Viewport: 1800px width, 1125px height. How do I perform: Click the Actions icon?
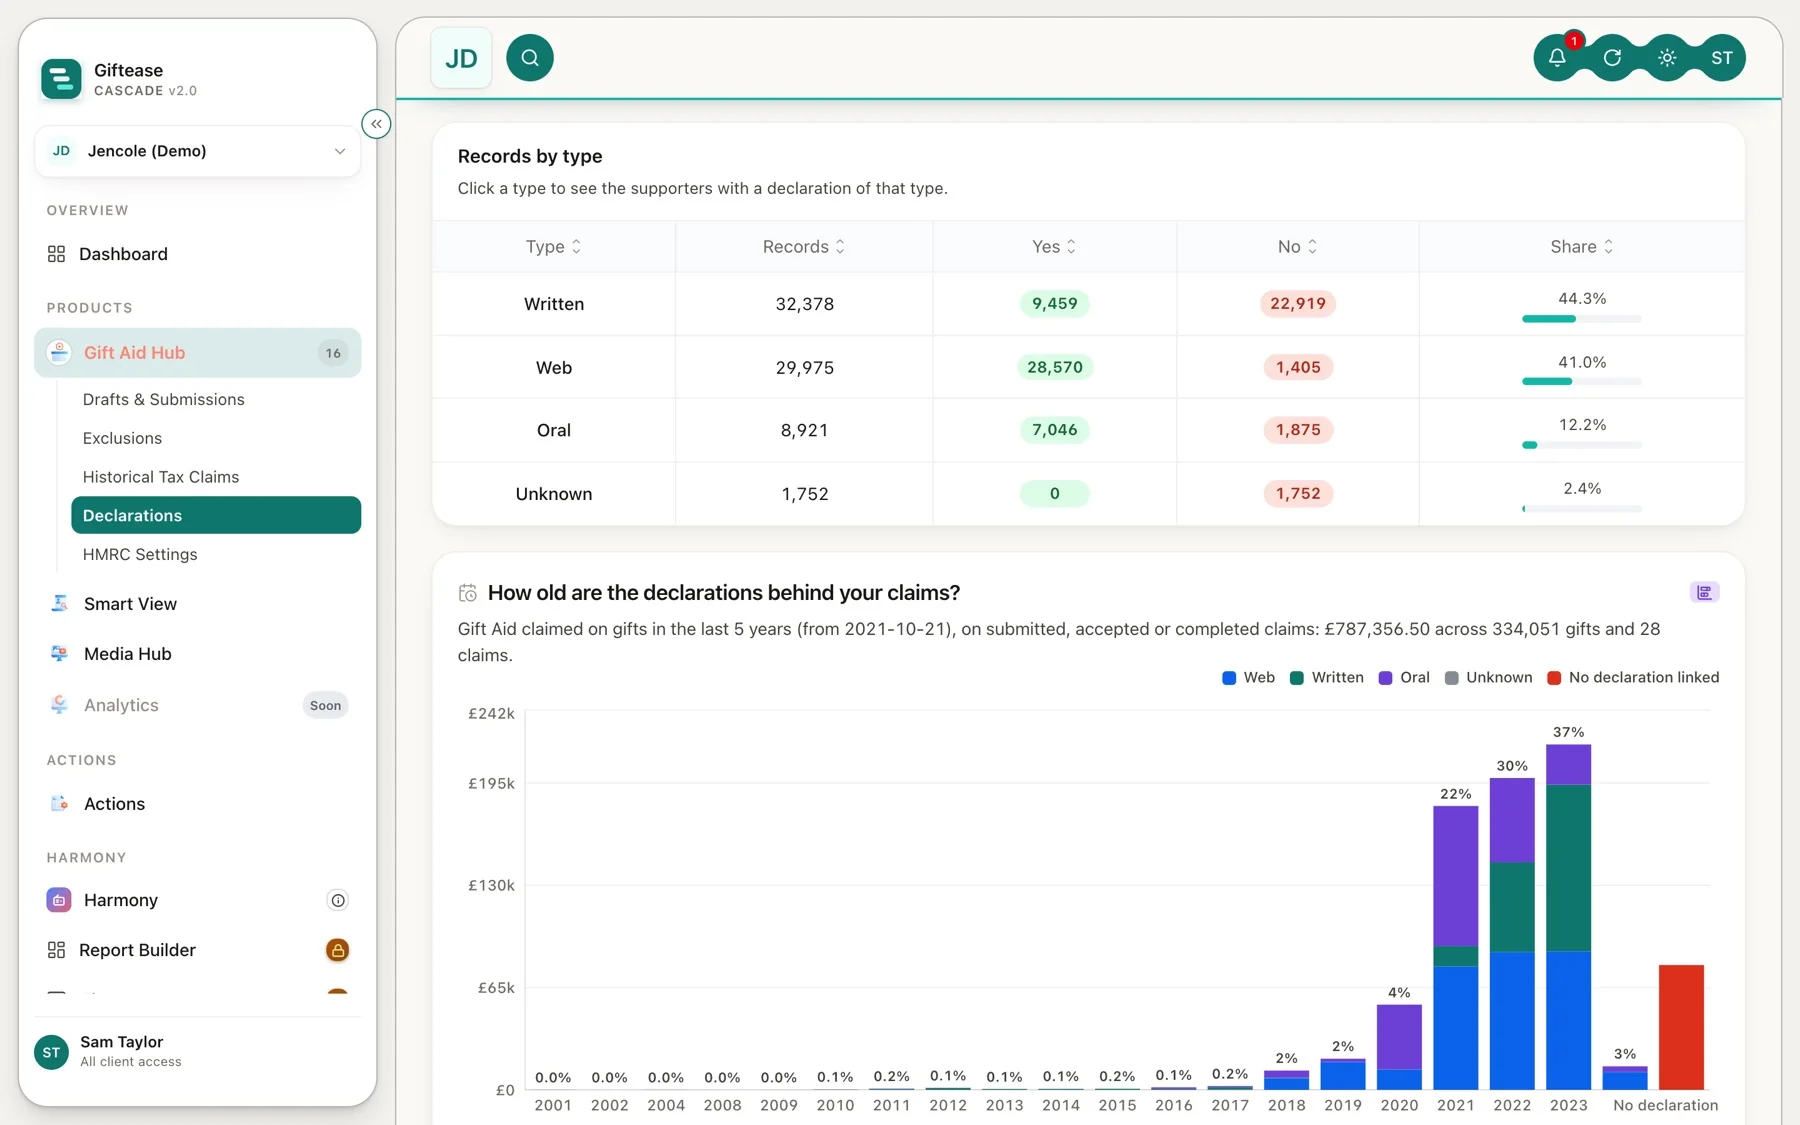pyautogui.click(x=60, y=804)
